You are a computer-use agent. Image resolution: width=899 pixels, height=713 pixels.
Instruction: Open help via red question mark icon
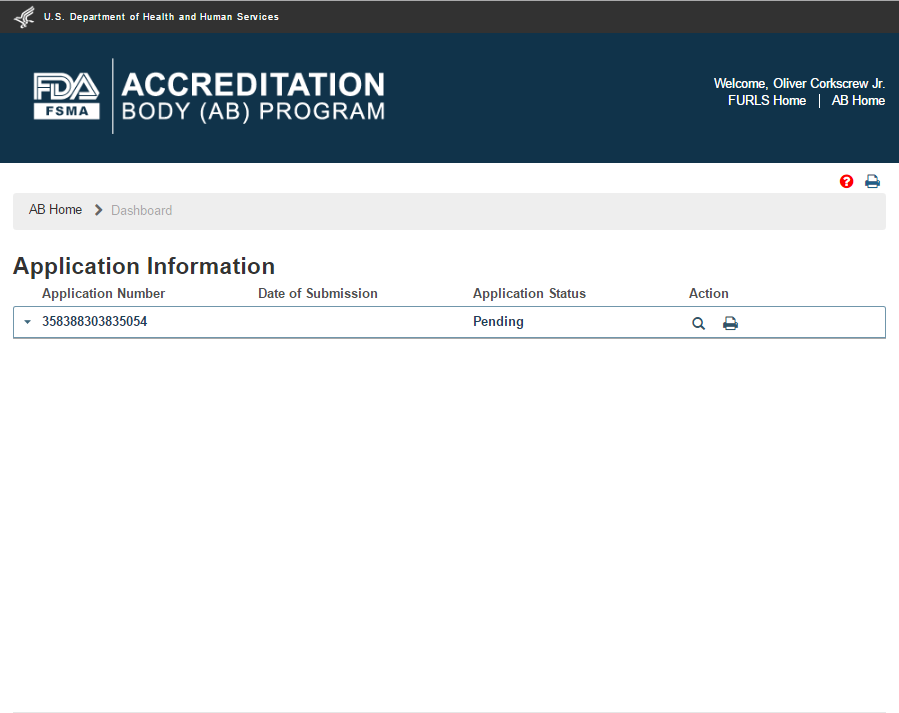847,181
